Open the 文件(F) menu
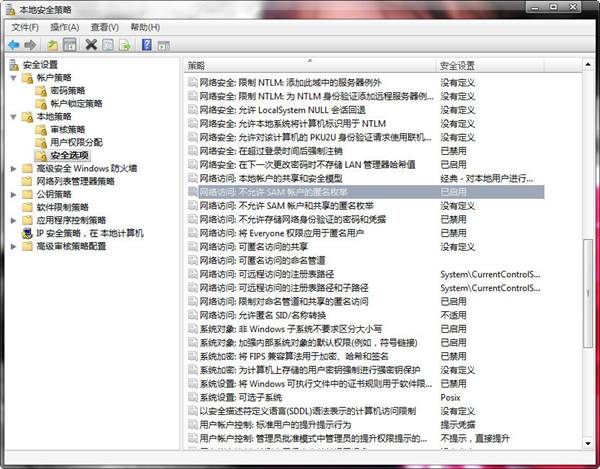 (x=25, y=27)
